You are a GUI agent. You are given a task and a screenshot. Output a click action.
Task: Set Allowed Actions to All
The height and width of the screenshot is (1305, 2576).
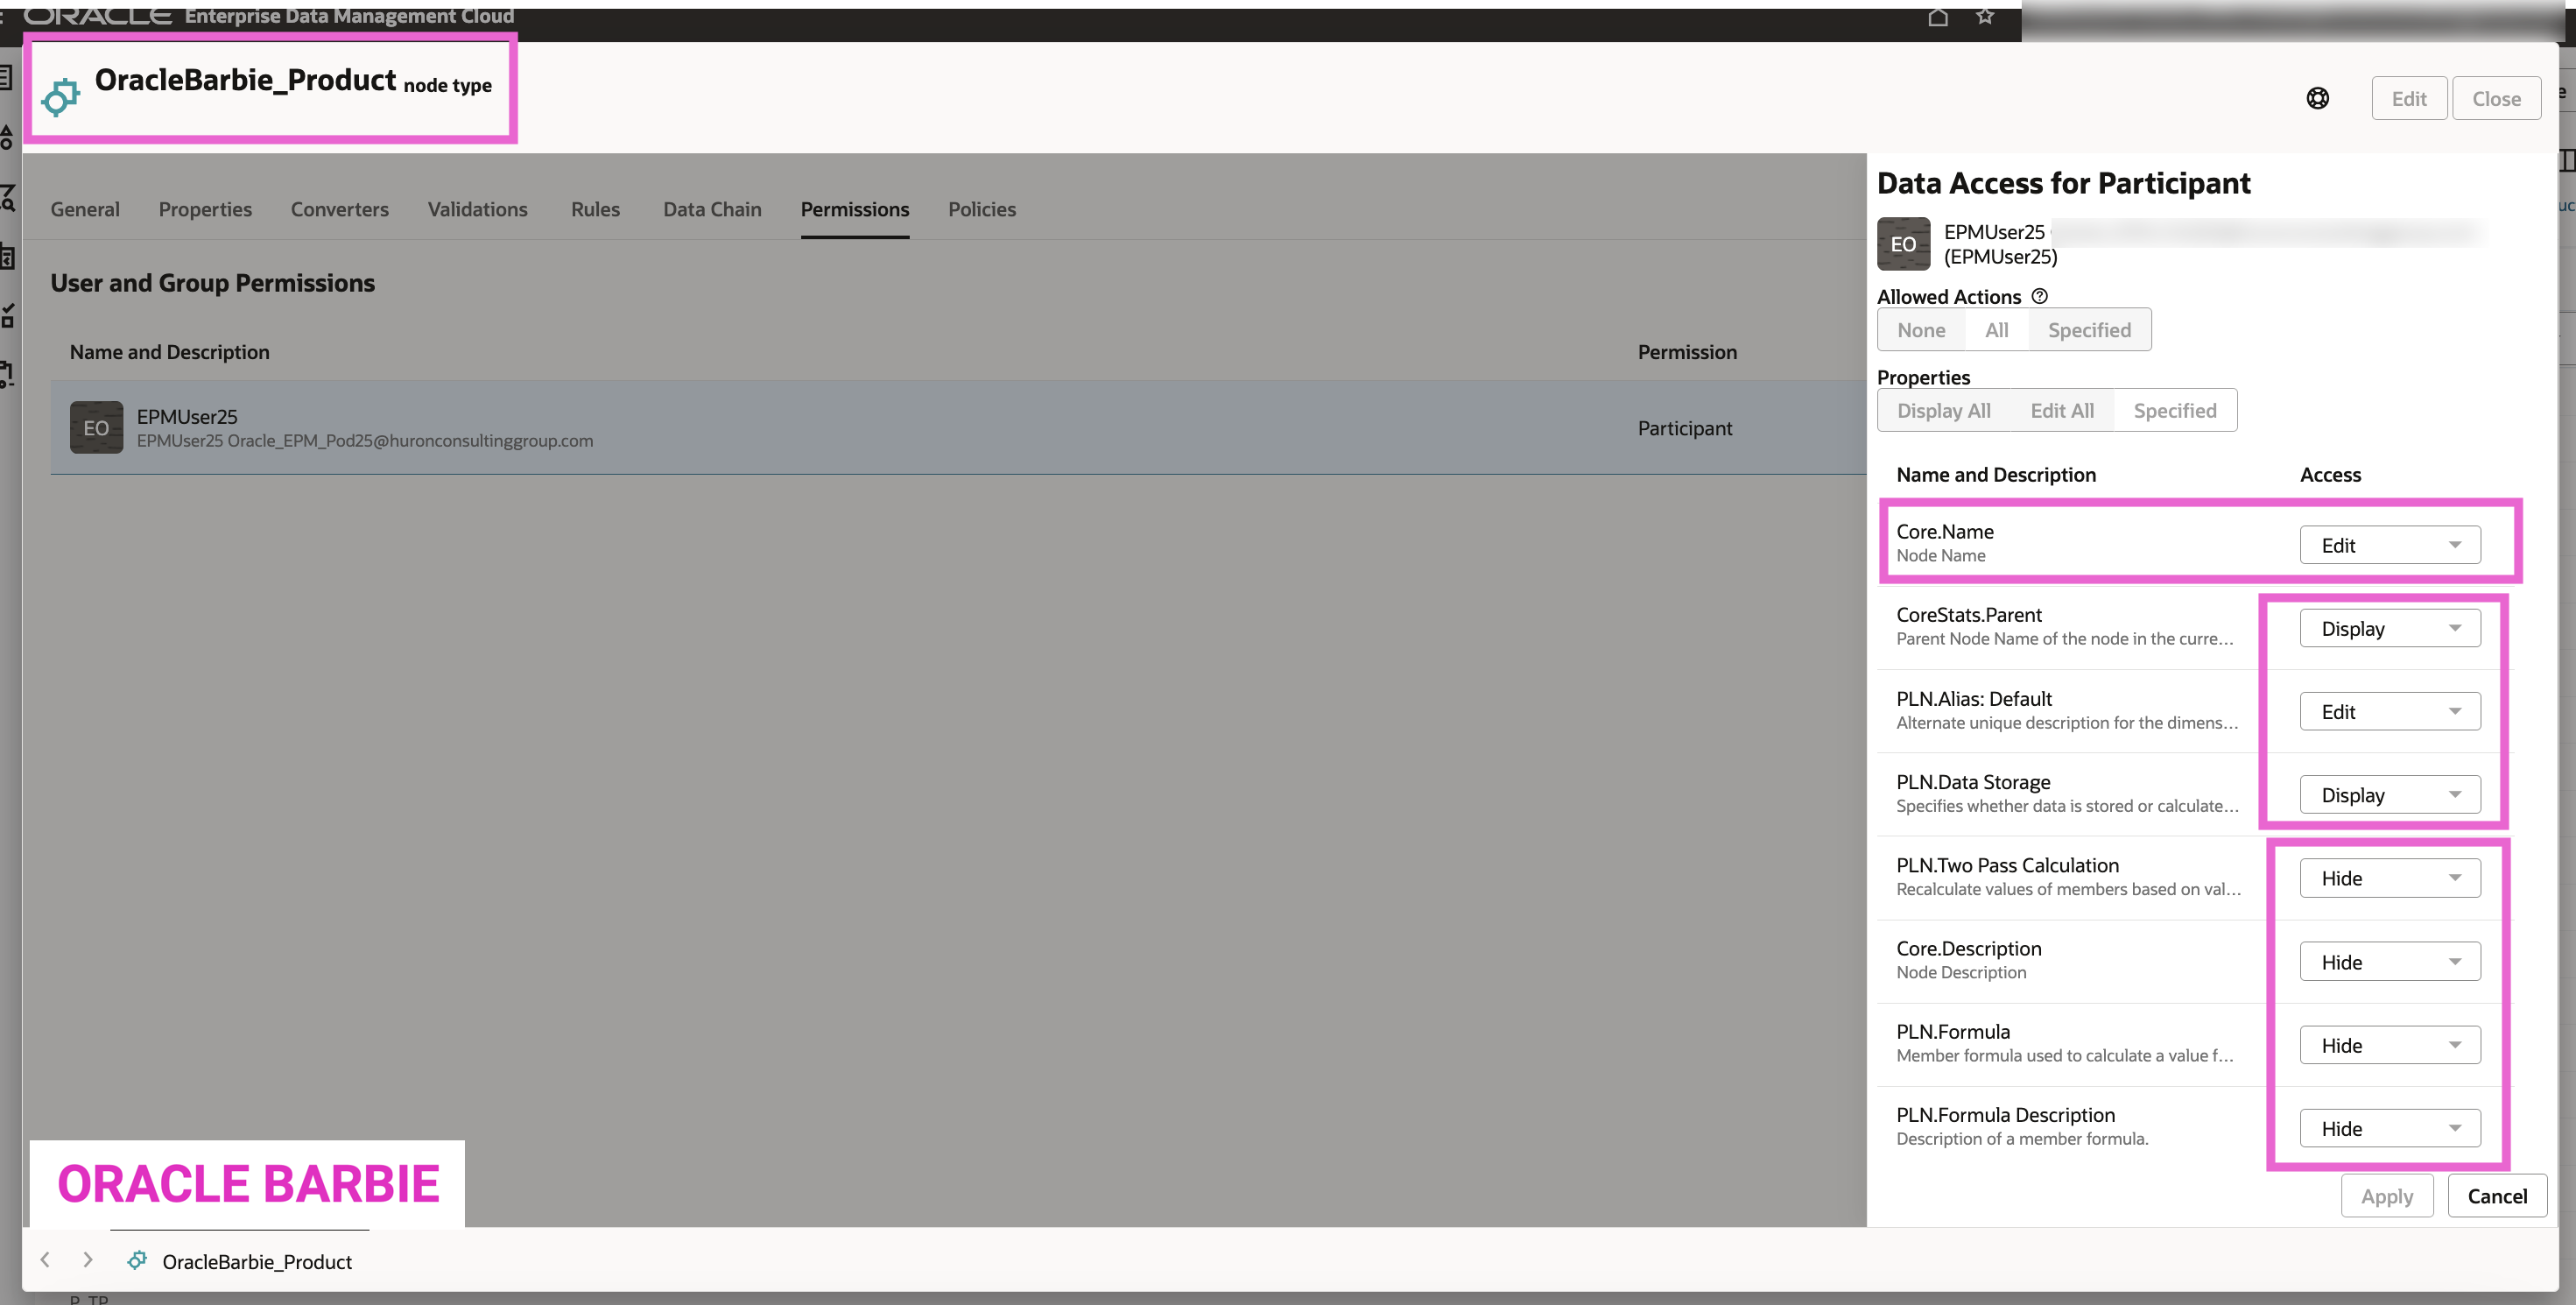(x=1996, y=330)
